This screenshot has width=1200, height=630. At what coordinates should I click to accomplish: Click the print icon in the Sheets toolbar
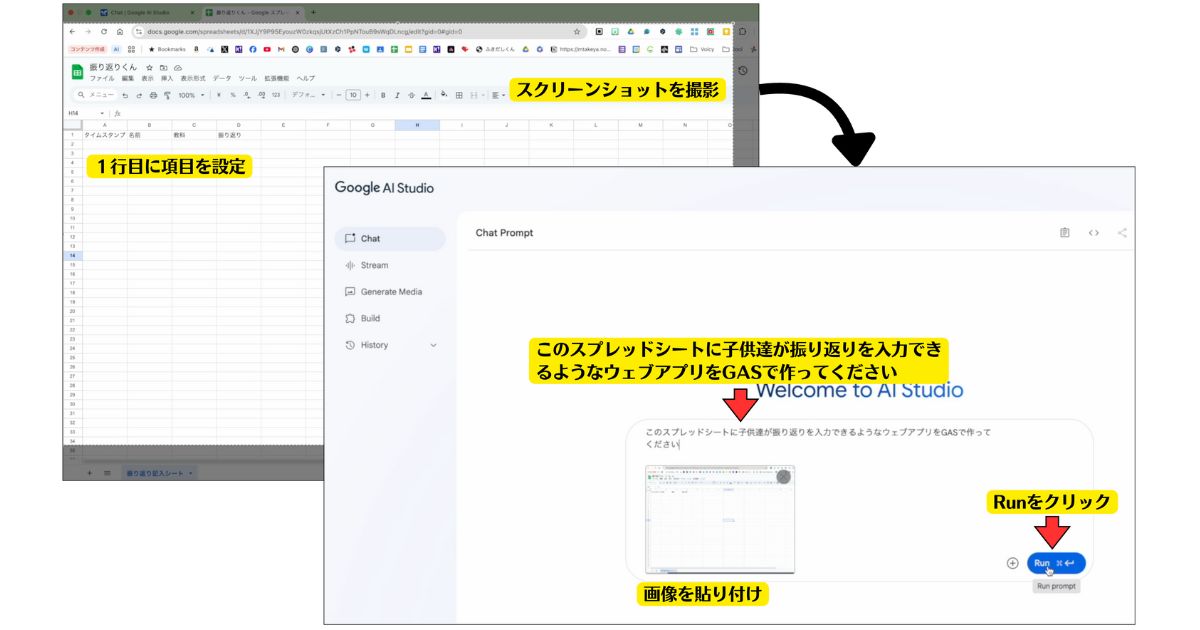coord(152,95)
